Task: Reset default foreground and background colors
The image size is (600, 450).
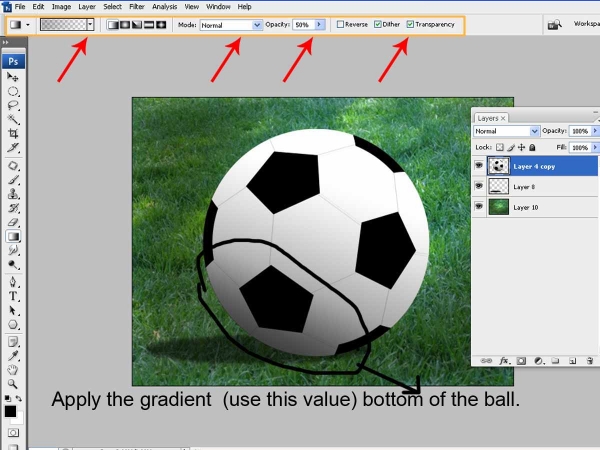Action: click(8, 398)
